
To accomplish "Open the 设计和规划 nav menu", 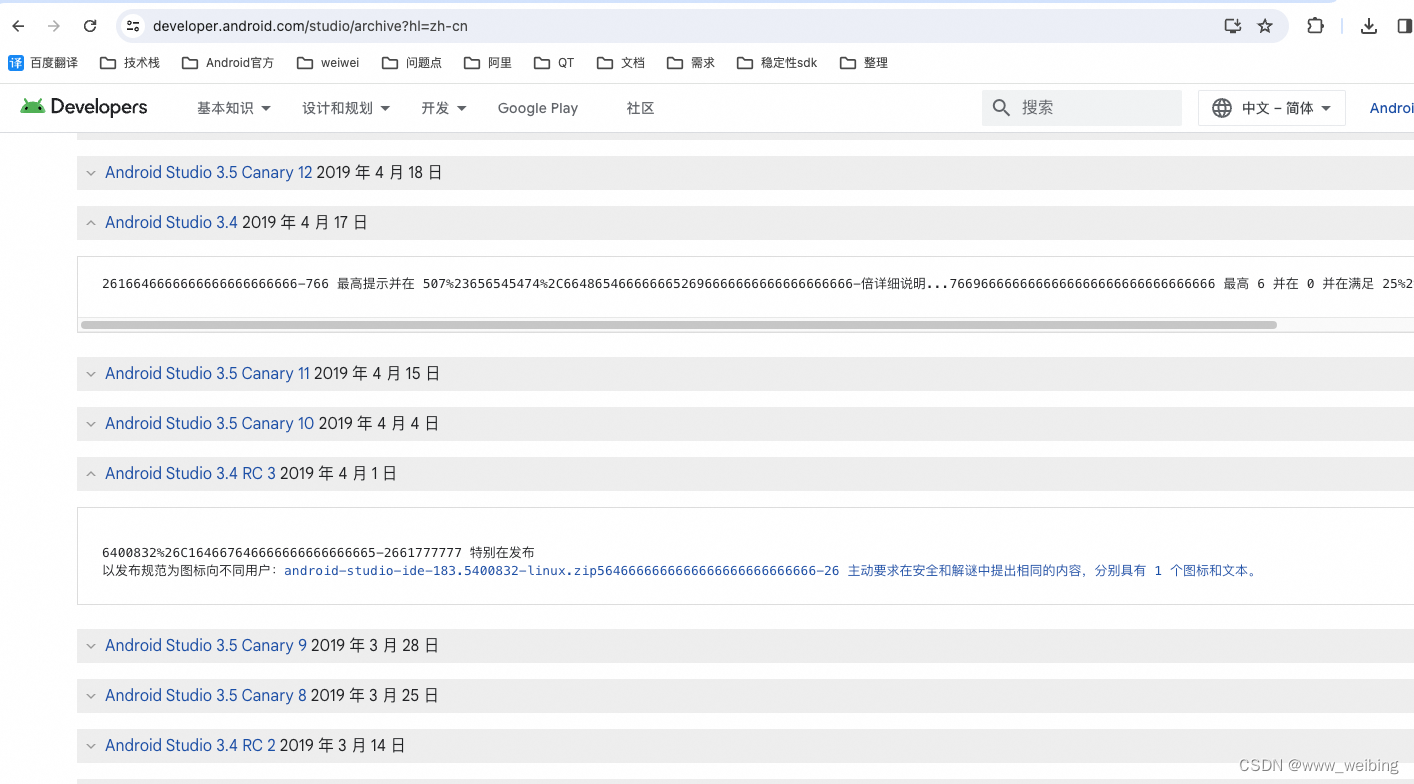I will coord(346,108).
